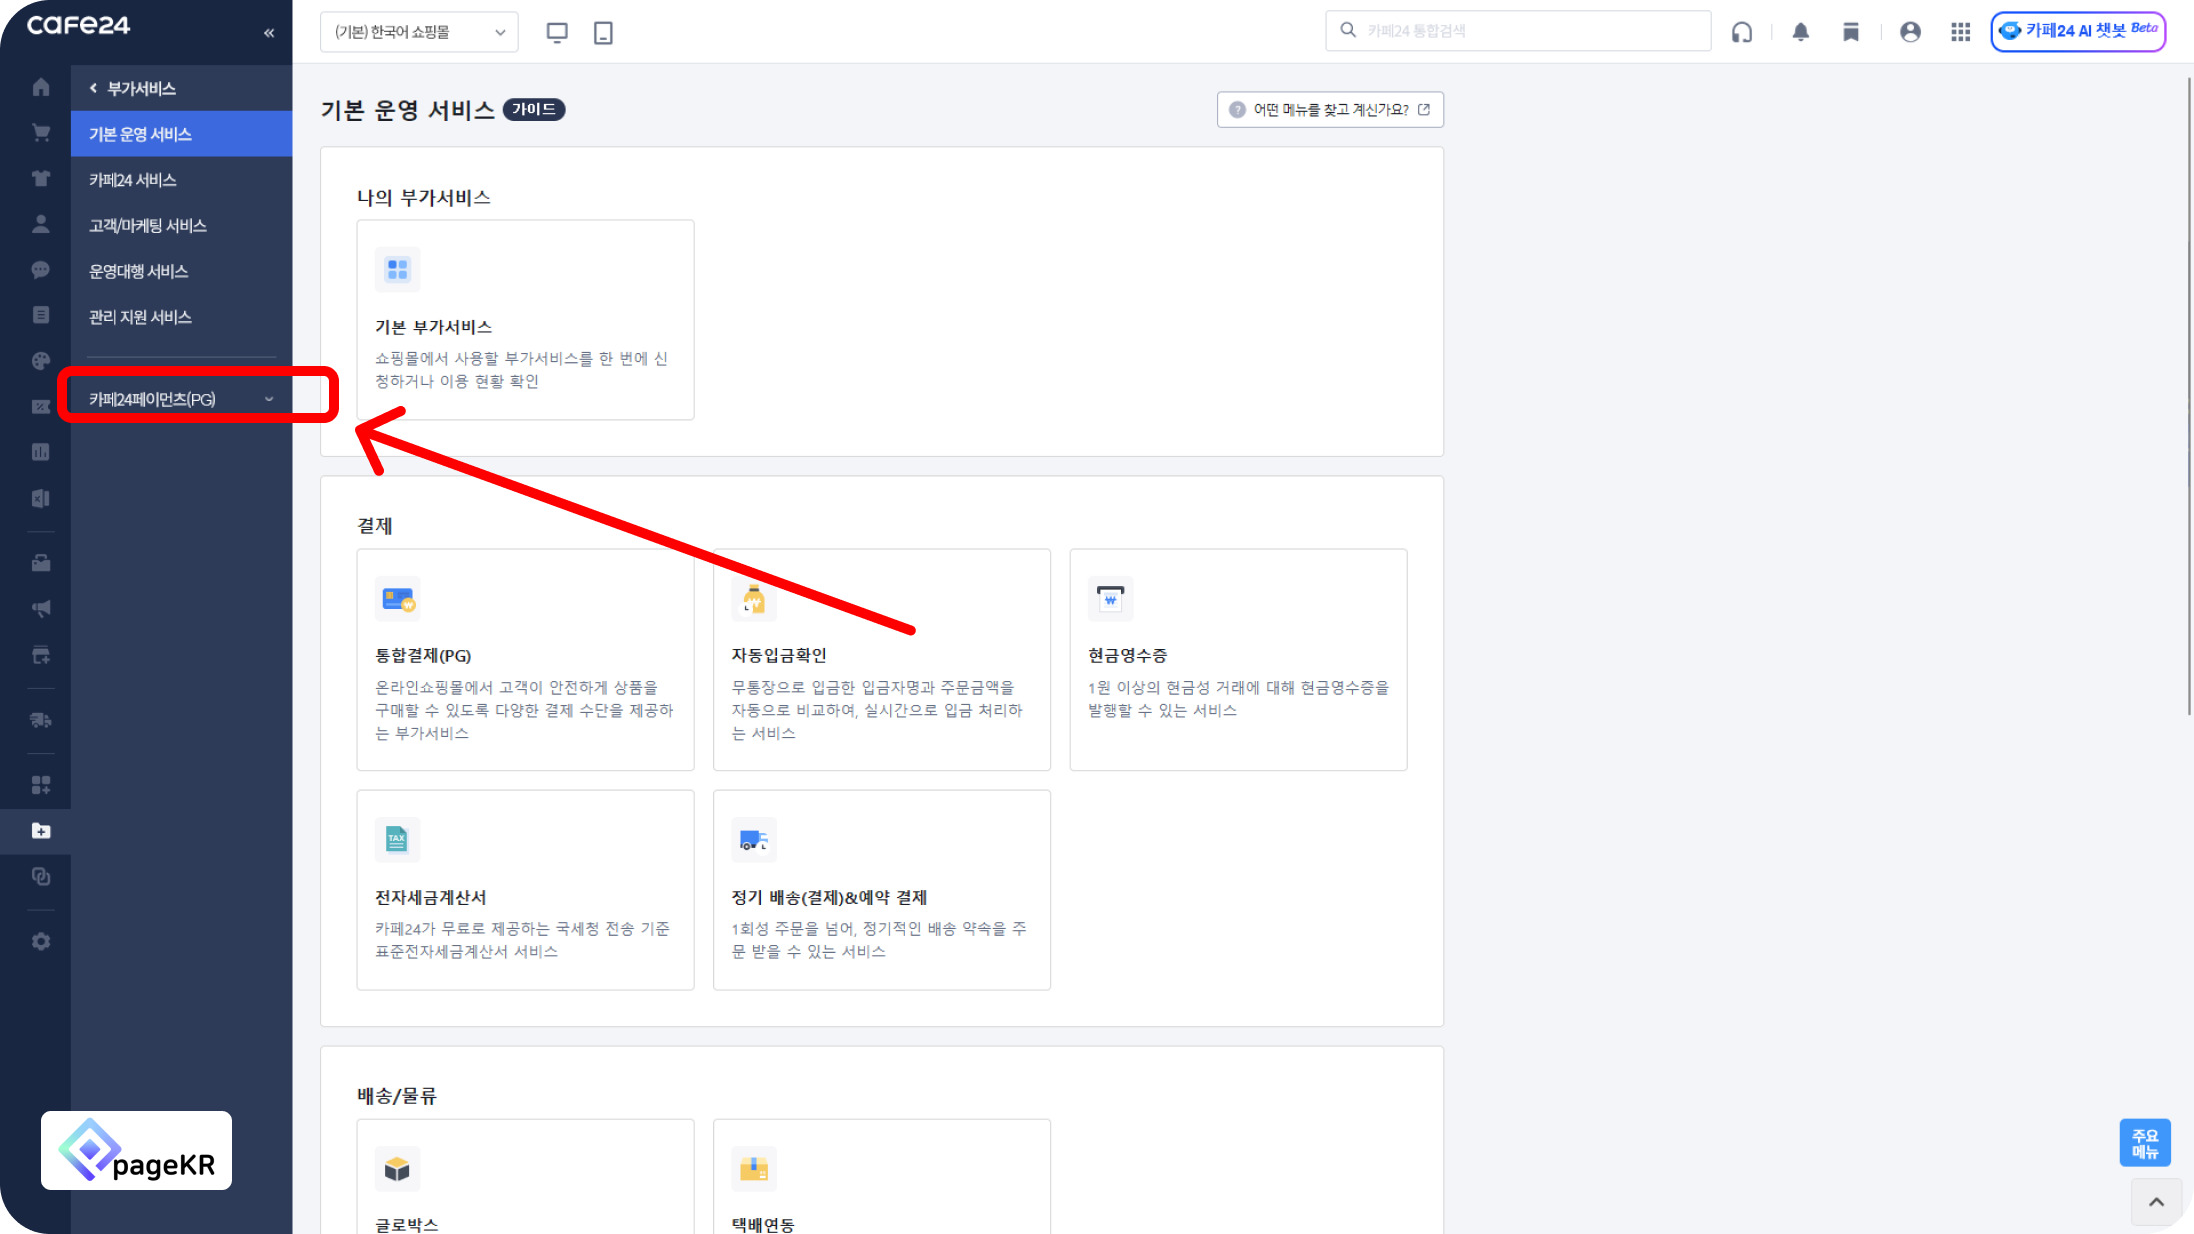2194x1234 pixels.
Task: Open the apps grid icon
Action: [x=1960, y=32]
